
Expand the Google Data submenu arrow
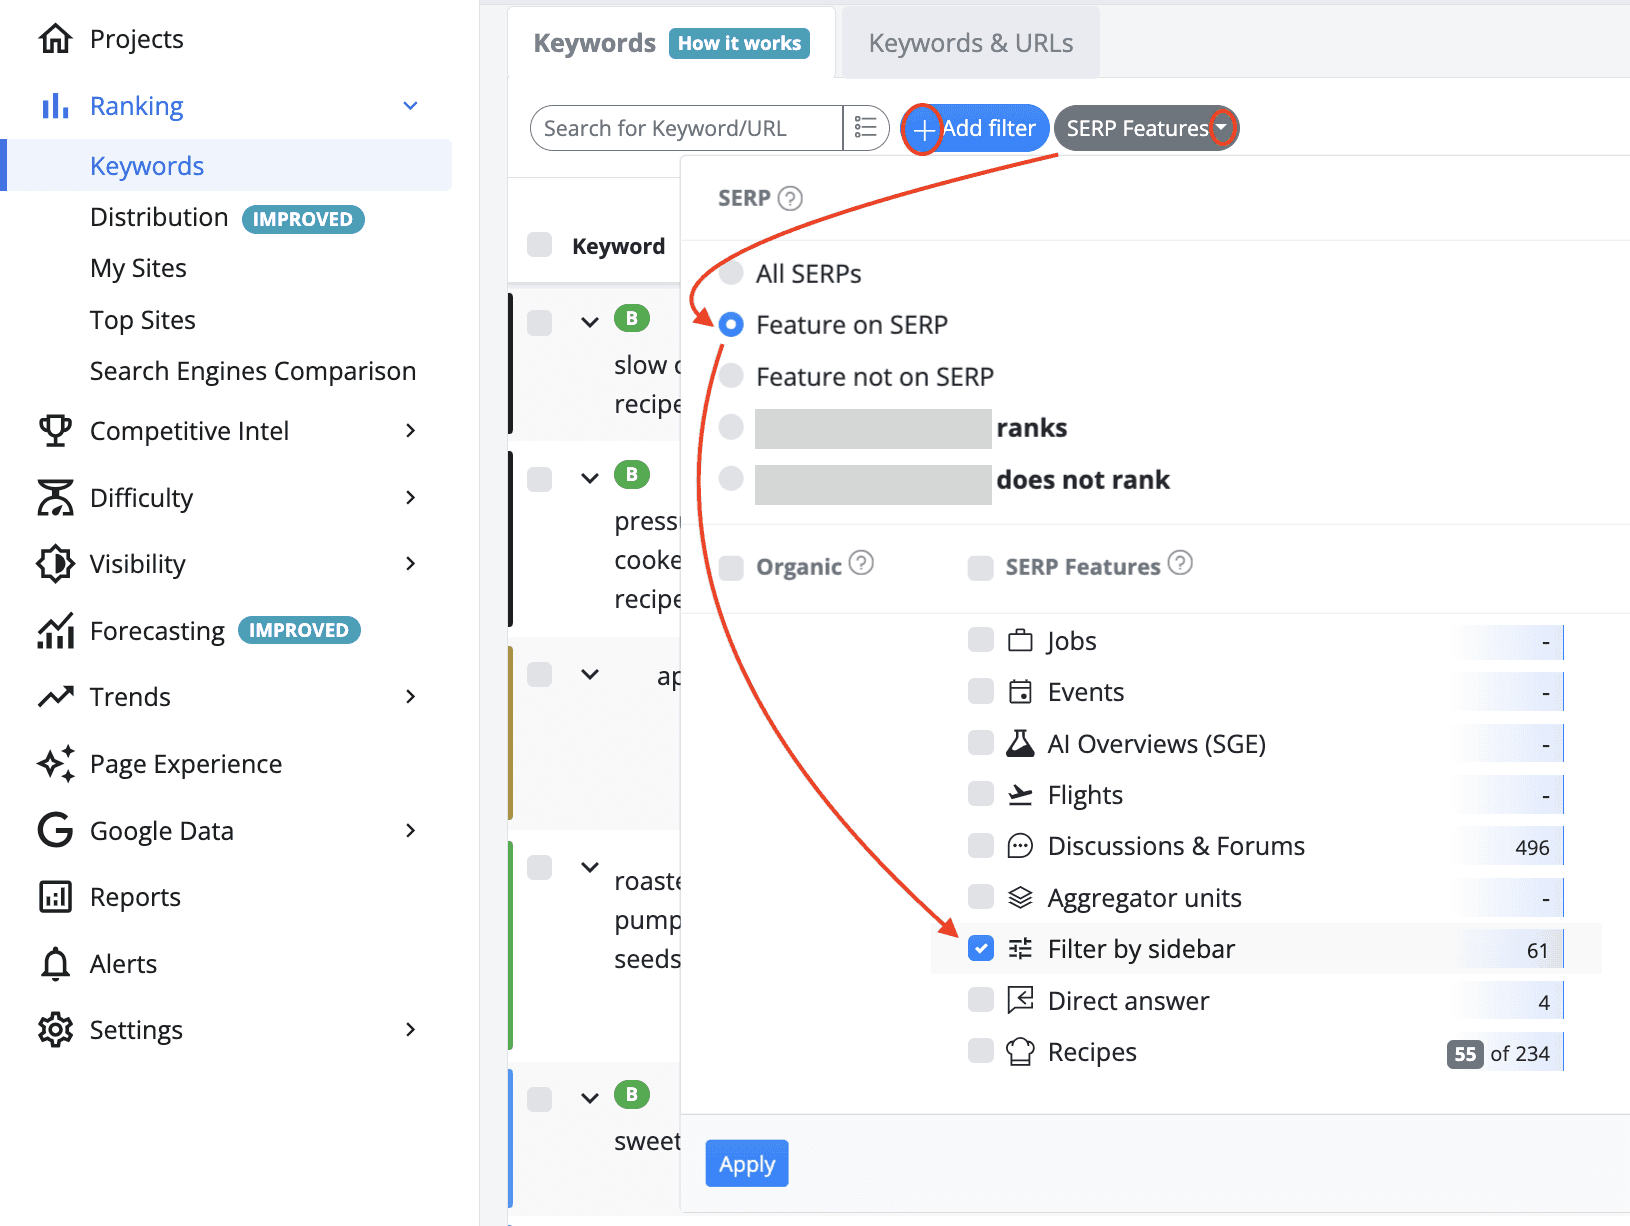410,830
